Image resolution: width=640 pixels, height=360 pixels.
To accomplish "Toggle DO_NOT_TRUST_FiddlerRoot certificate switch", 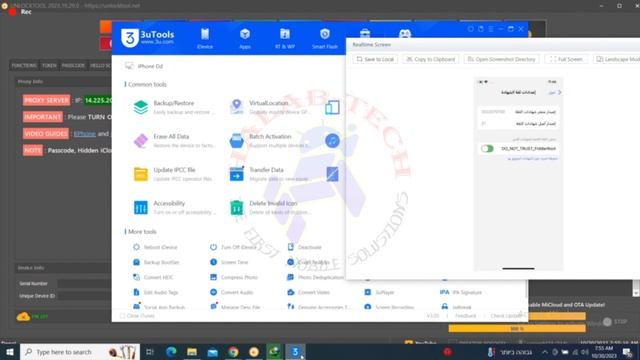I will 487,149.
